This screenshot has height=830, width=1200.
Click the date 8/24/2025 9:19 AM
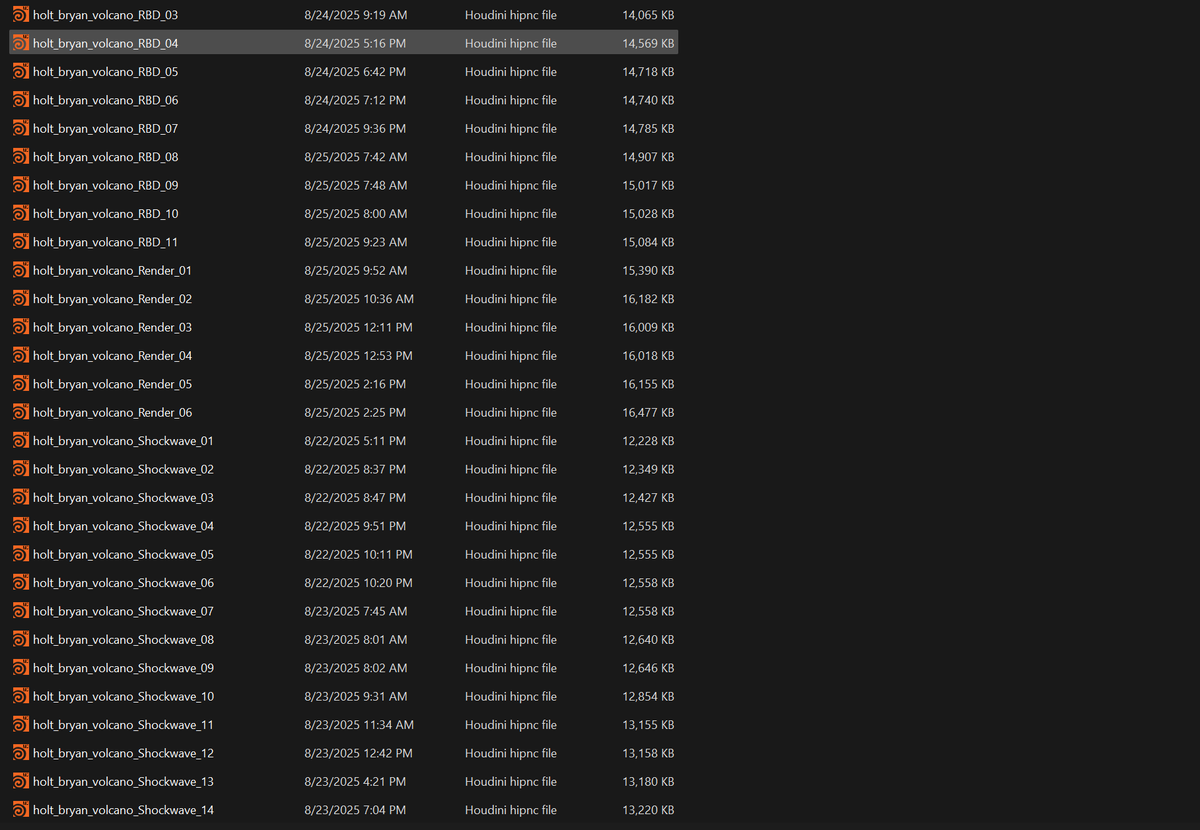355,15
